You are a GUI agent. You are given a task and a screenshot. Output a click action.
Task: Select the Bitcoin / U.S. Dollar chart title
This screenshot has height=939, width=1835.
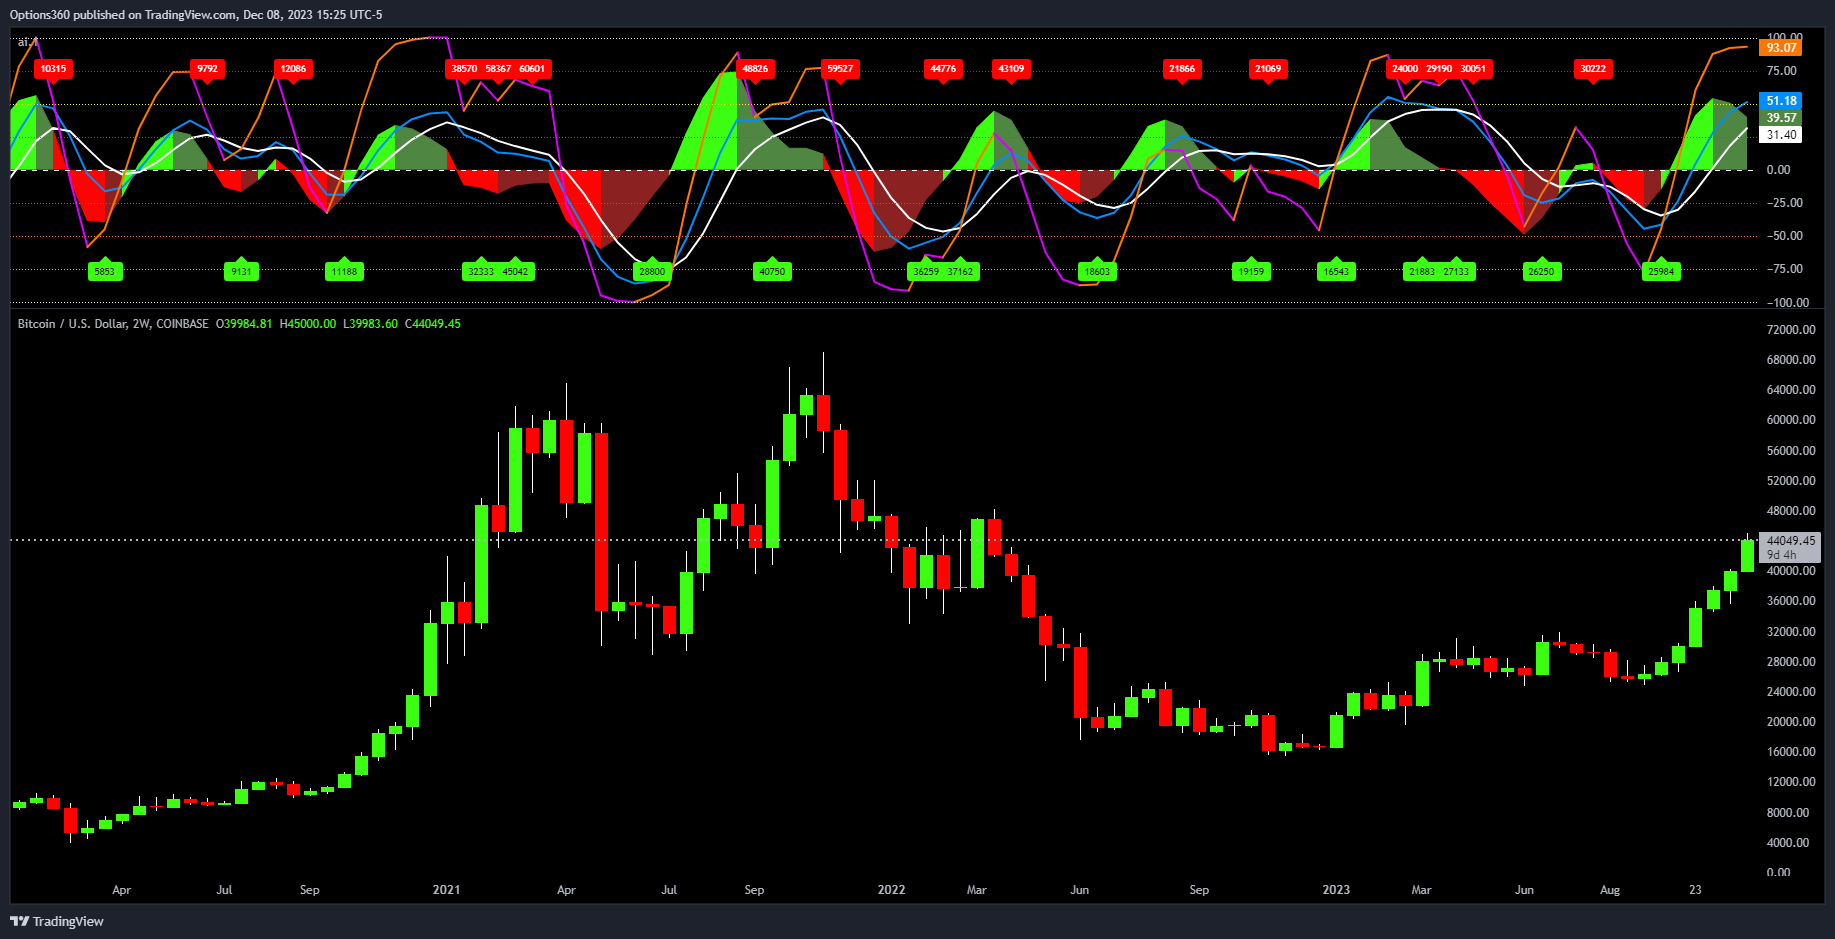[x=113, y=323]
